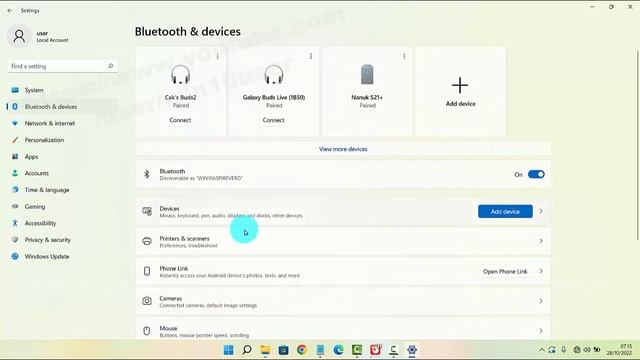Expand the Phone Link row chevron

point(541,271)
